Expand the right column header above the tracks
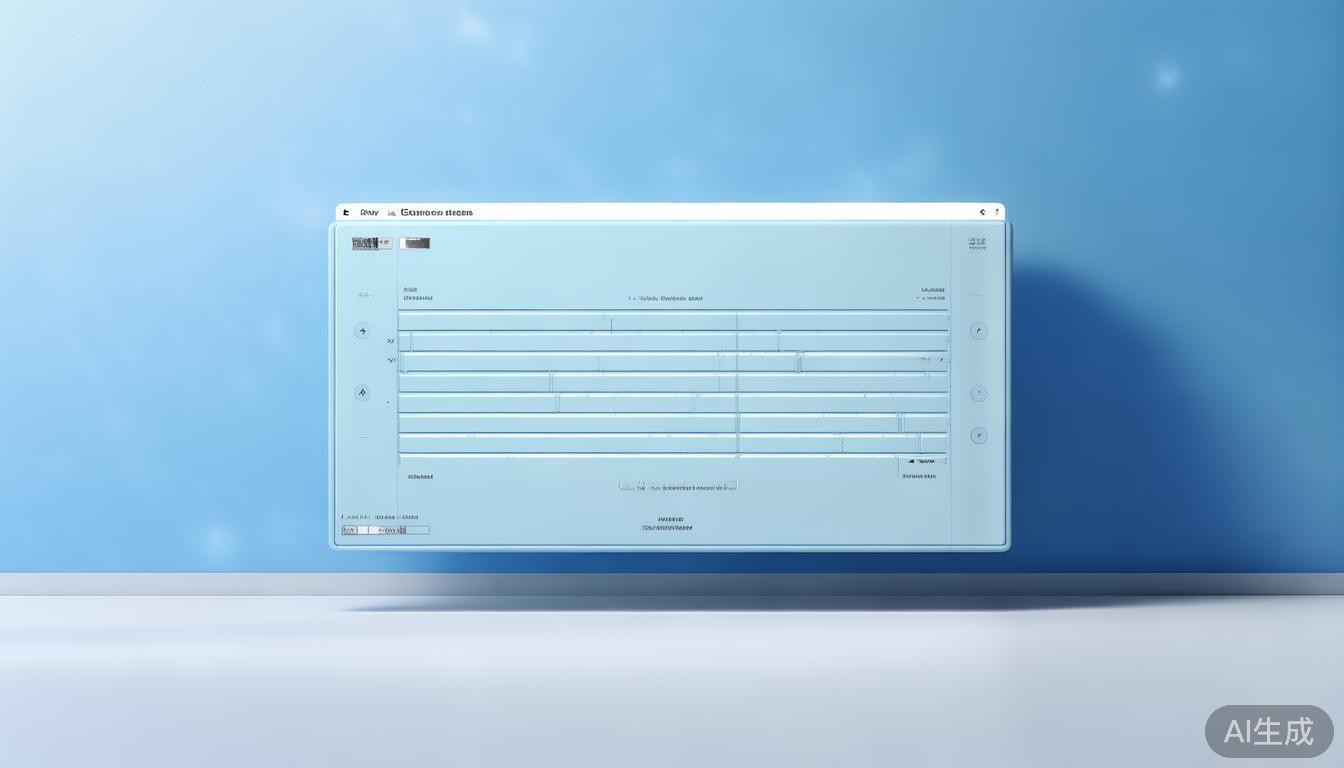 (x=931, y=298)
